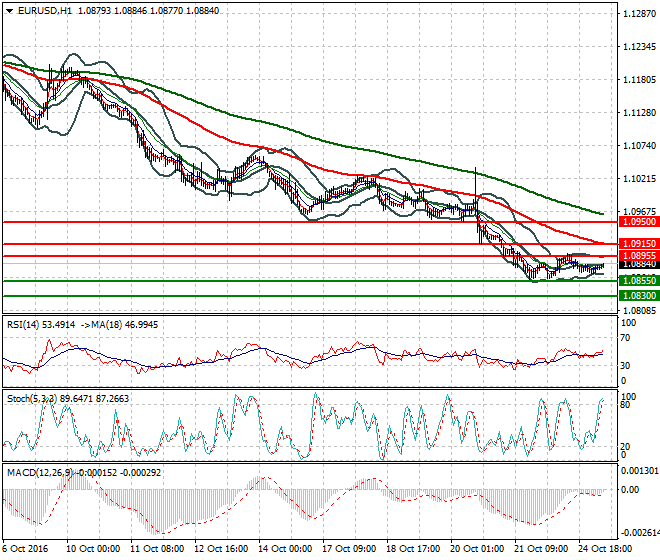This screenshot has width=660, height=560.
Task: Select the 1.08300 green support level tag
Action: [637, 297]
